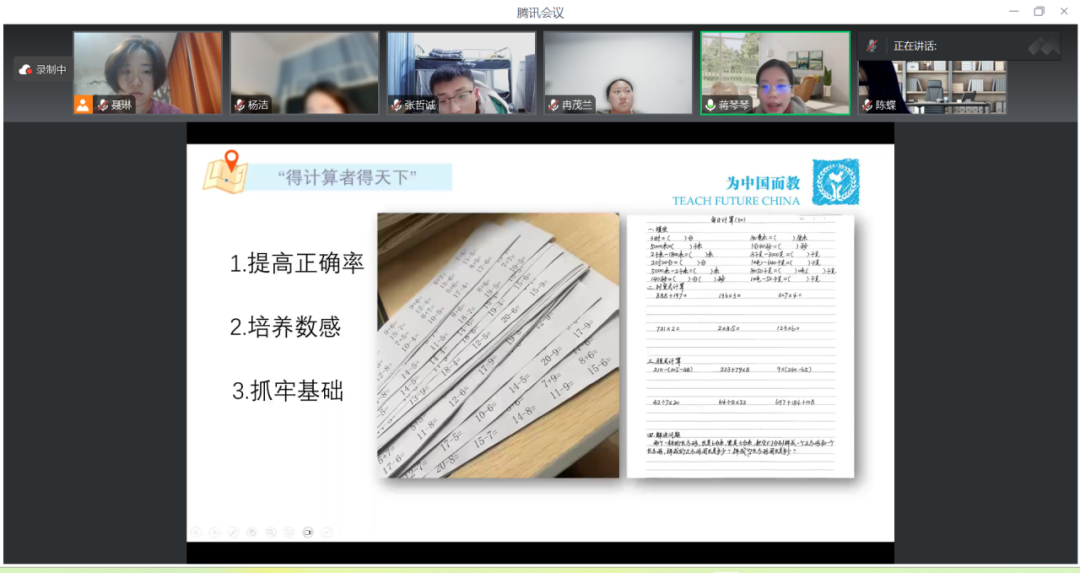
Task: Click the bullet text 3.抓牢基础
Action: (288, 390)
